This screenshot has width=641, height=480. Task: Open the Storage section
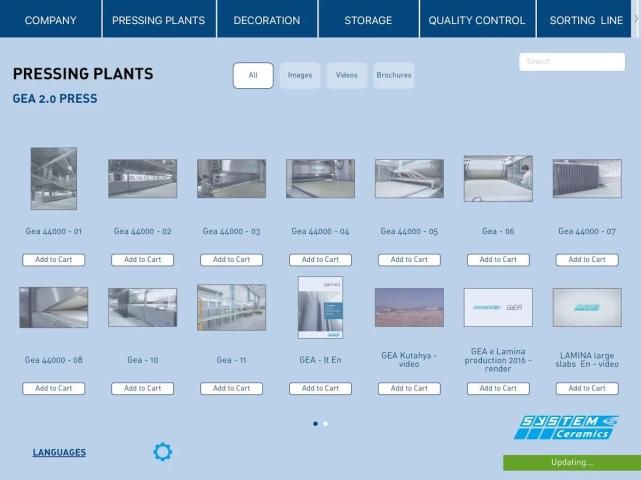368,20
